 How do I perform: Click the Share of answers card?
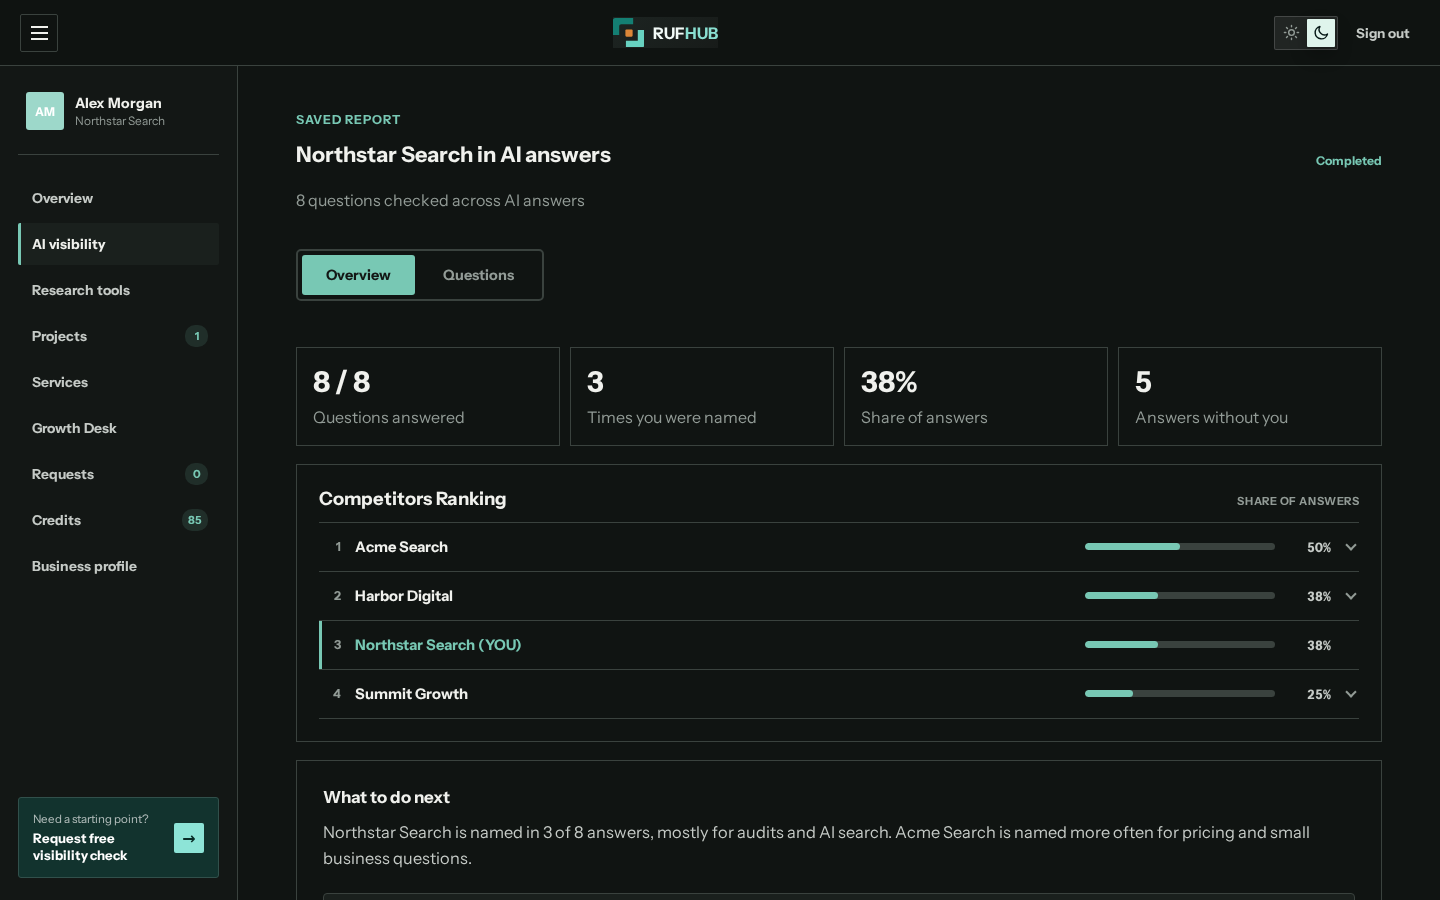tap(976, 396)
